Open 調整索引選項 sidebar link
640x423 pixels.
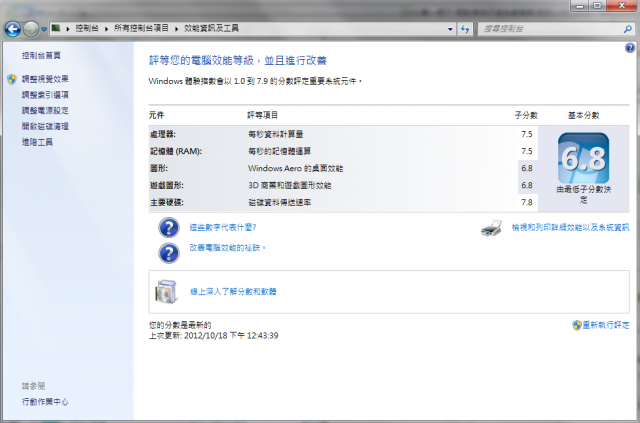pyautogui.click(x=45, y=95)
